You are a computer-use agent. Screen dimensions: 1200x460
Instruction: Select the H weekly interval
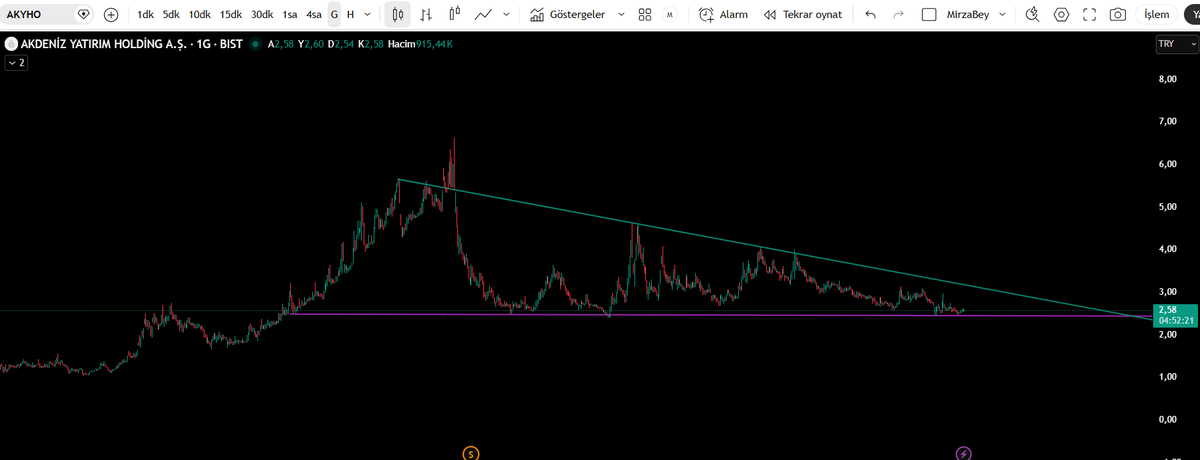coord(350,15)
